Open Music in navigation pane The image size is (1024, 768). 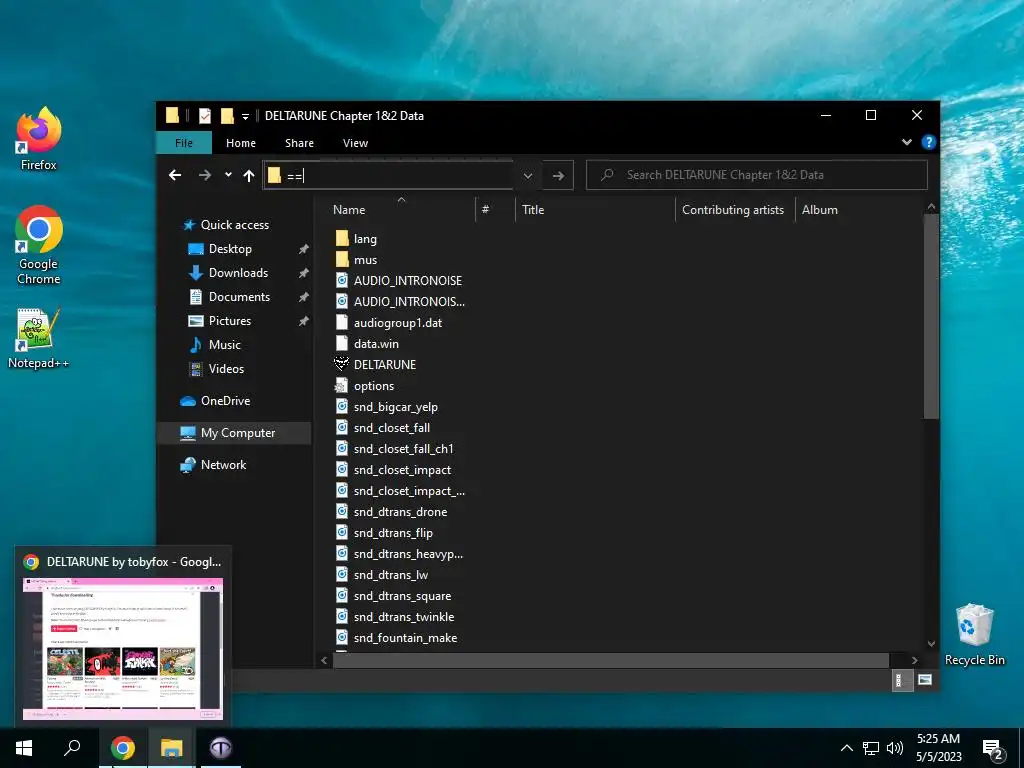coord(215,345)
